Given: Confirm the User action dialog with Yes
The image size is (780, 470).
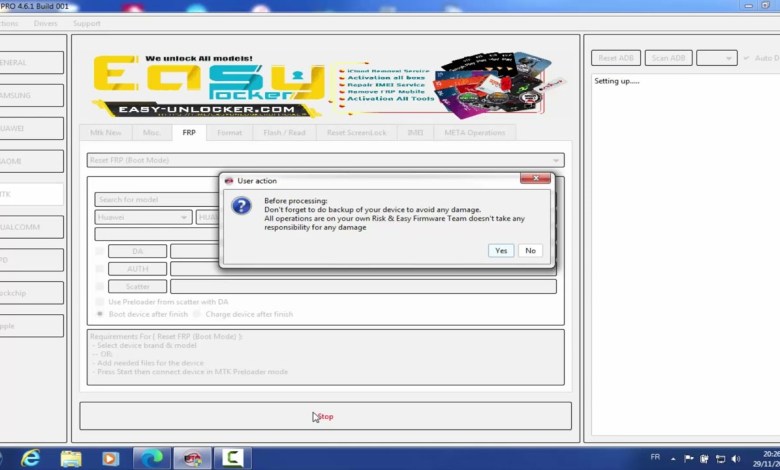Looking at the screenshot, I should coord(500,251).
